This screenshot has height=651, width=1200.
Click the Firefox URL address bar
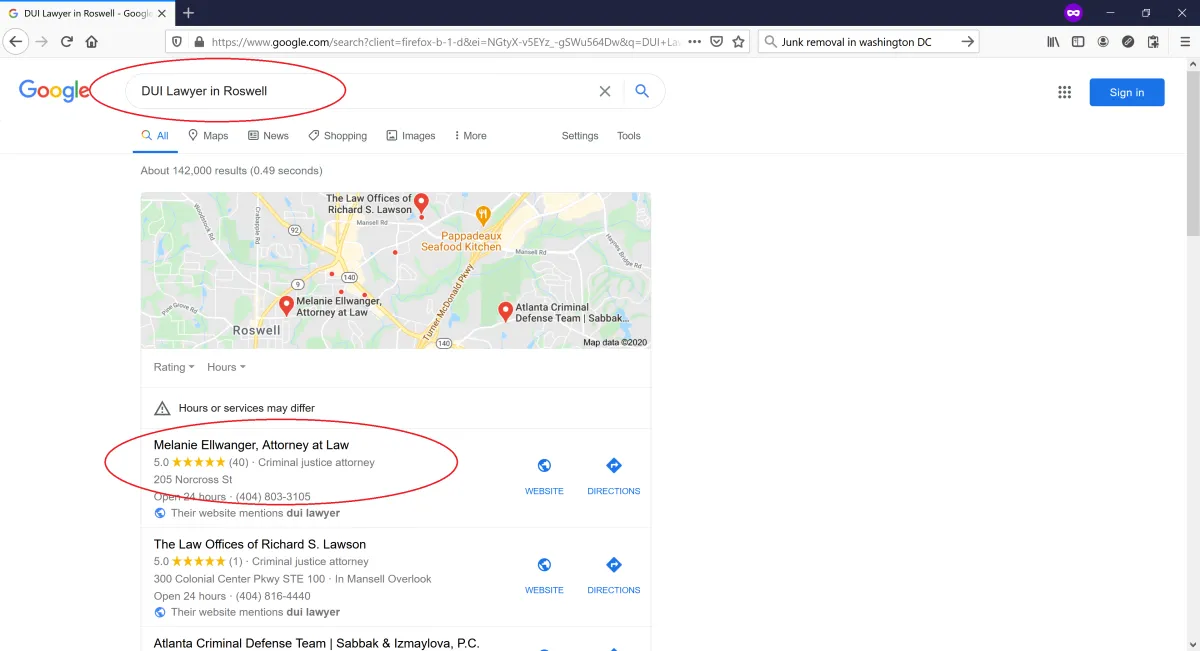tap(445, 42)
